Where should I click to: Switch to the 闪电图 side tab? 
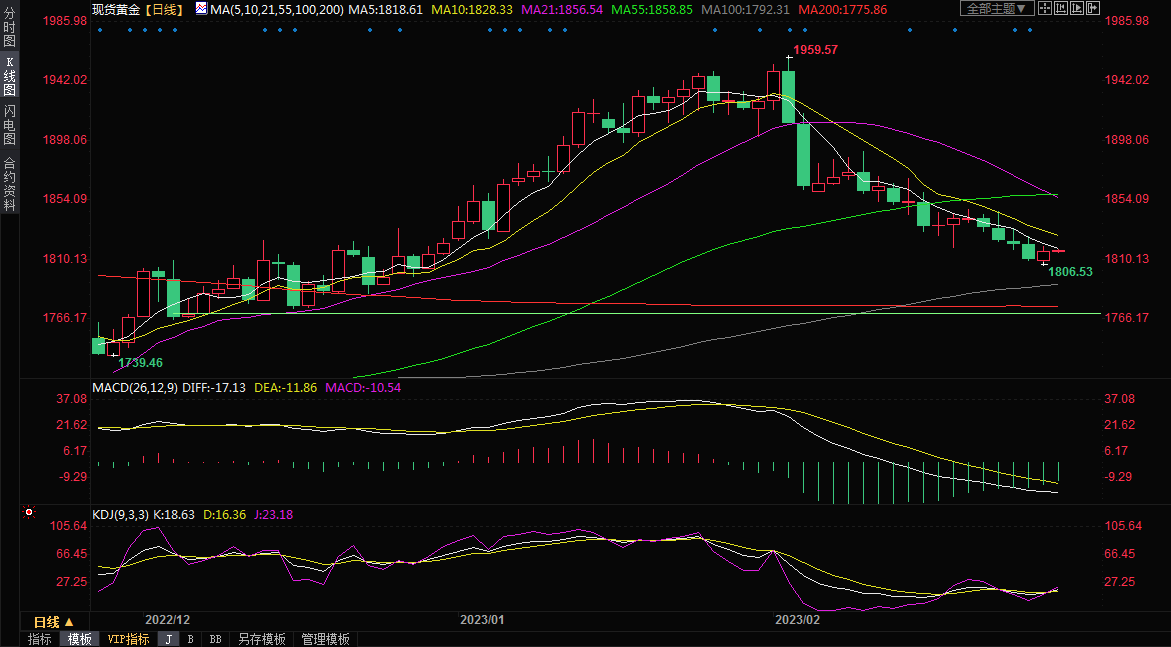(x=9, y=124)
